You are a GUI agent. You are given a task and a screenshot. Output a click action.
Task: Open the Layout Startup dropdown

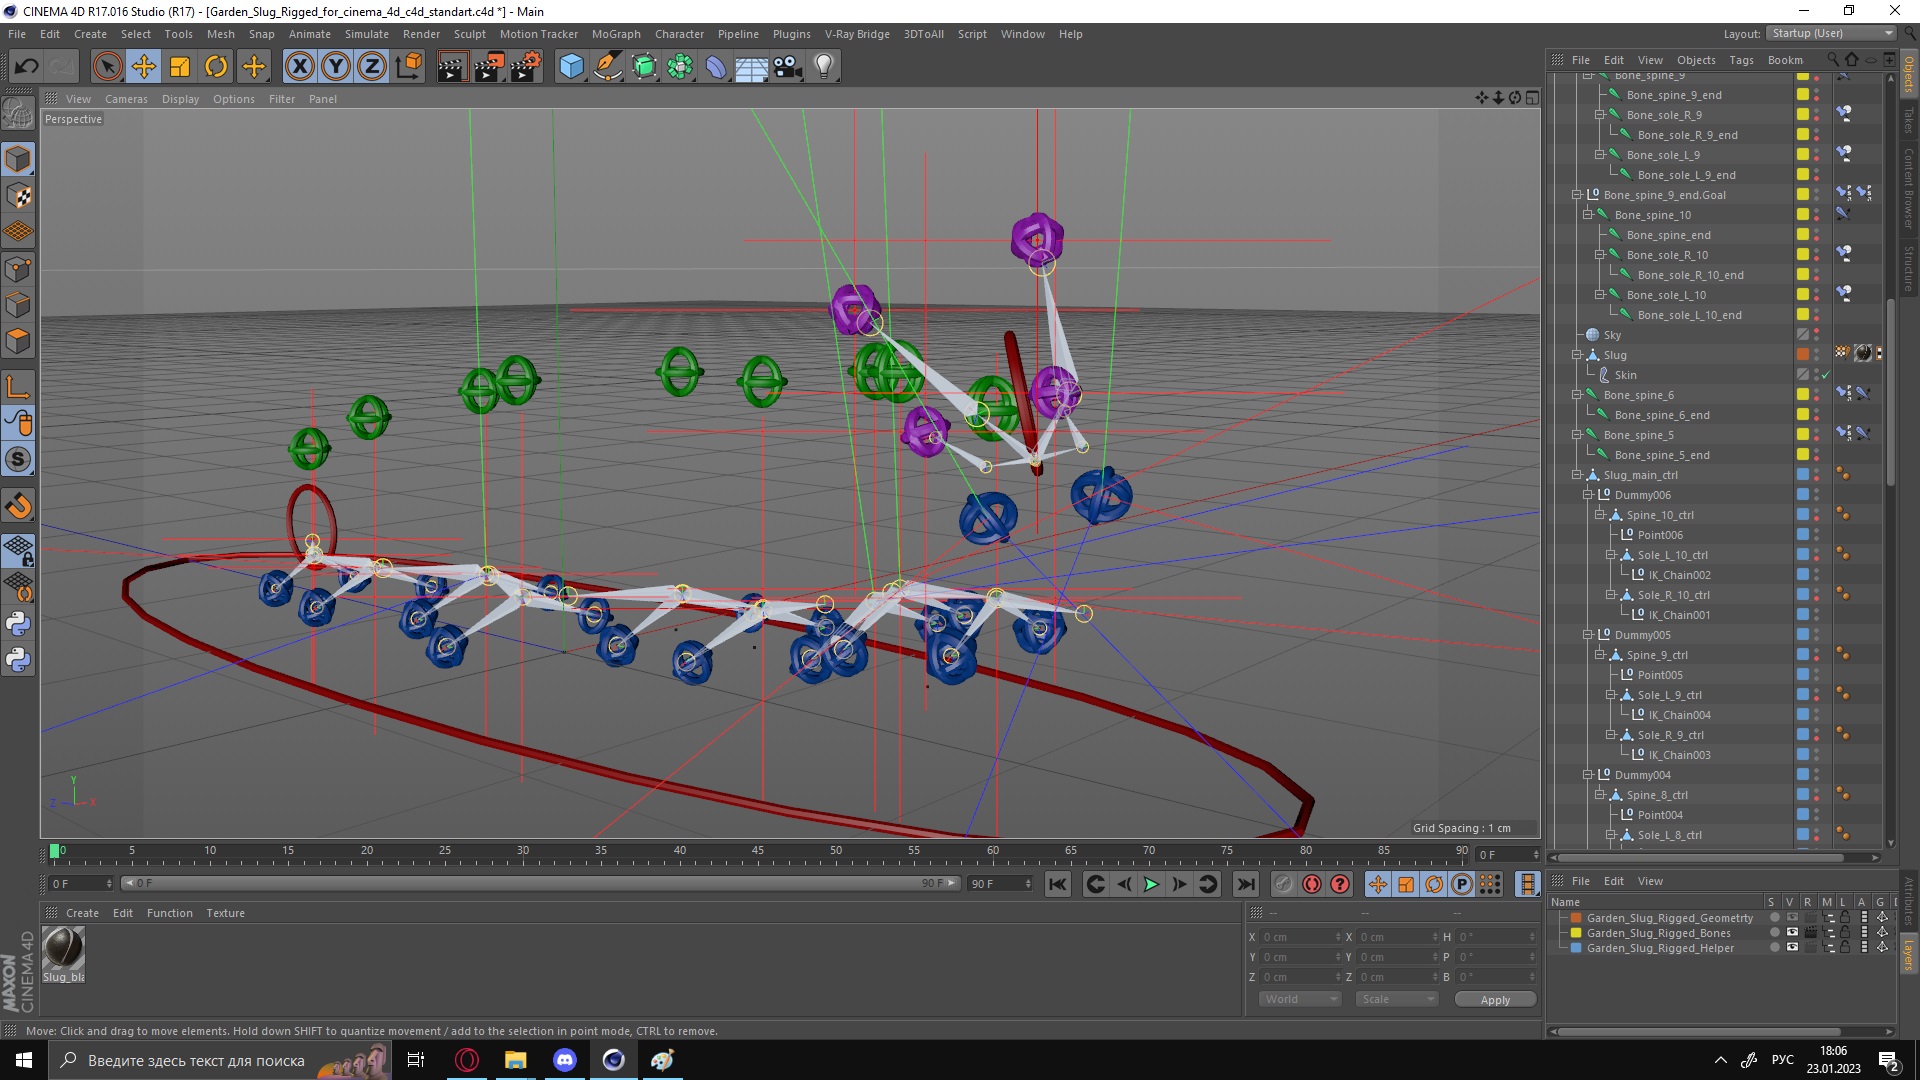tap(1831, 33)
